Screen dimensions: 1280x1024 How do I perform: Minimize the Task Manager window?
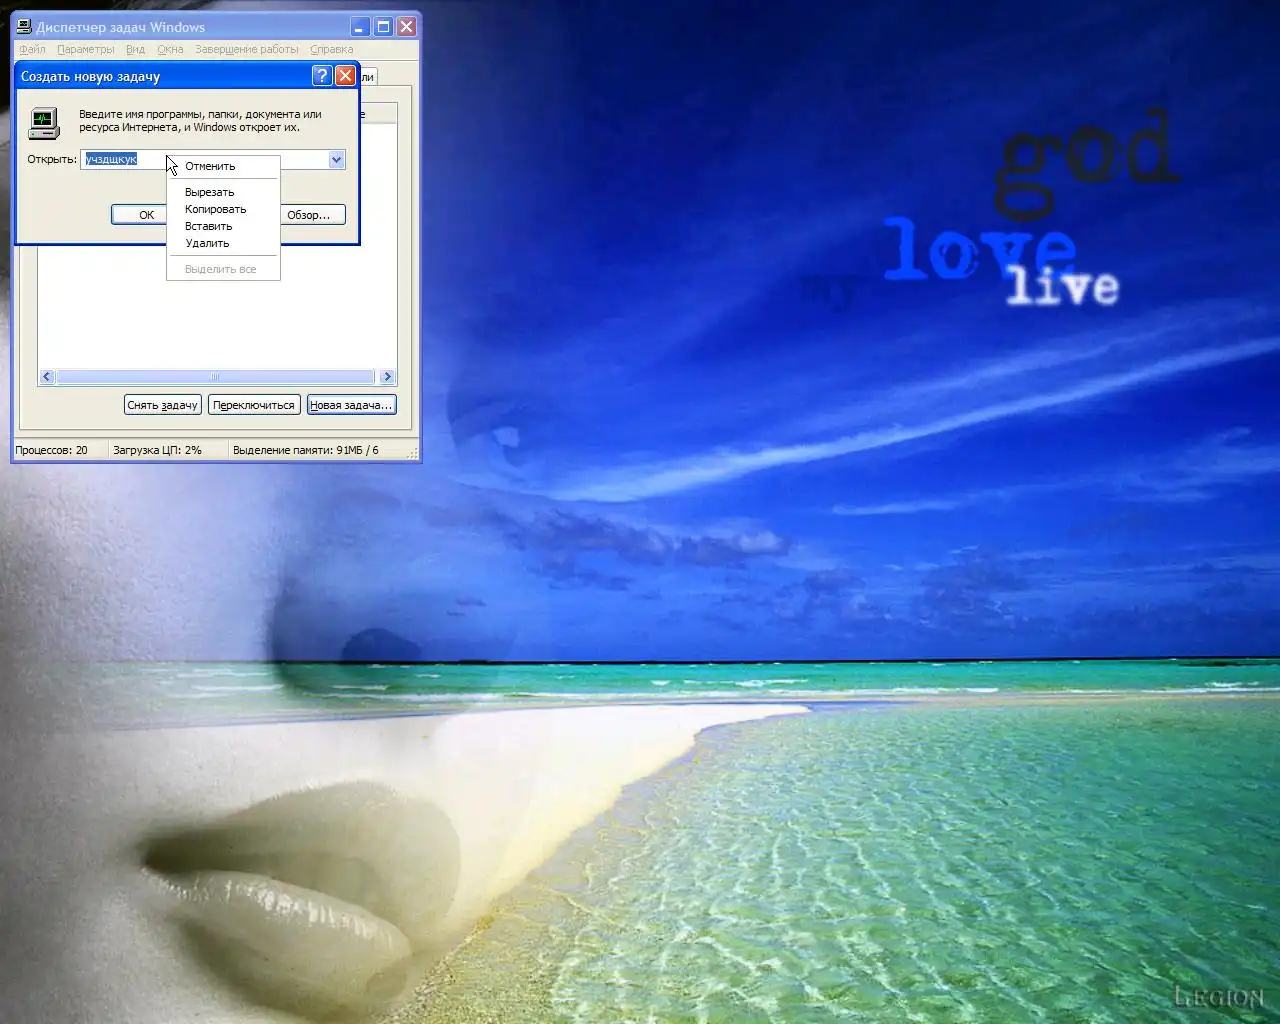tap(359, 27)
